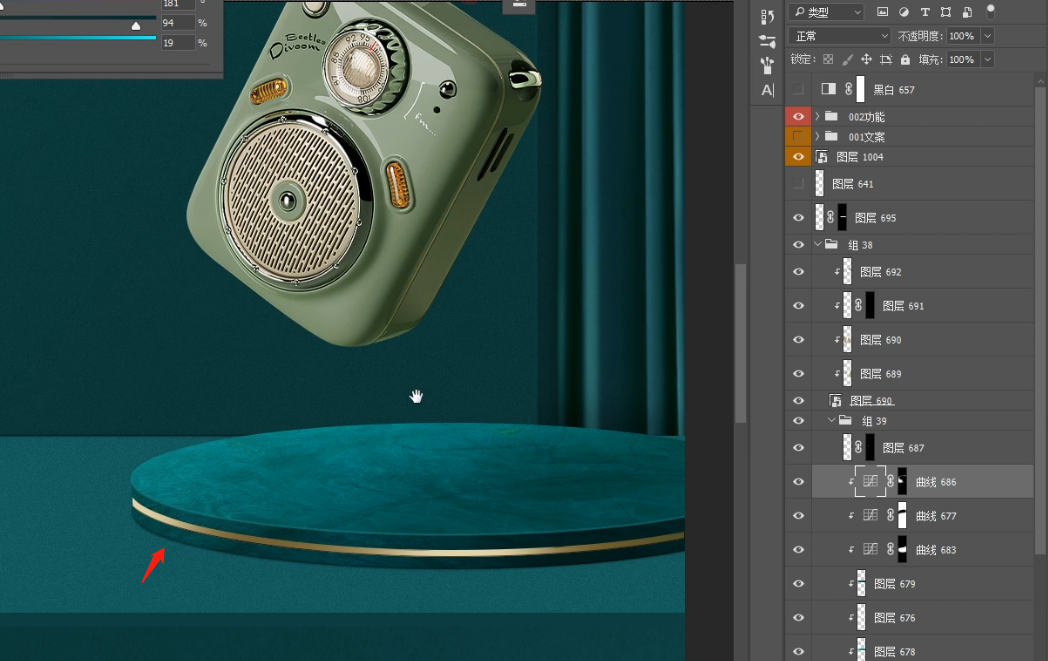Hide the 002功能 group
The width and height of the screenshot is (1048, 661).
click(x=798, y=116)
